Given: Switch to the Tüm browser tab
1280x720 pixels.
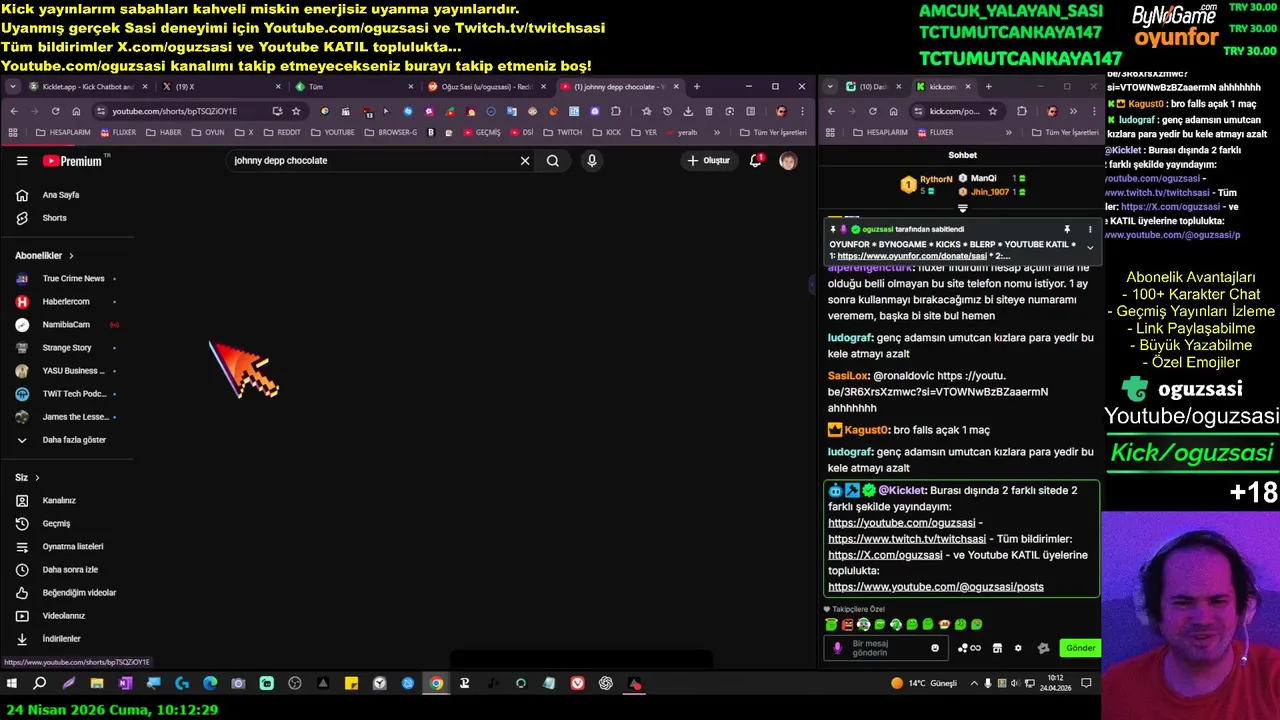Looking at the screenshot, I should pos(353,87).
